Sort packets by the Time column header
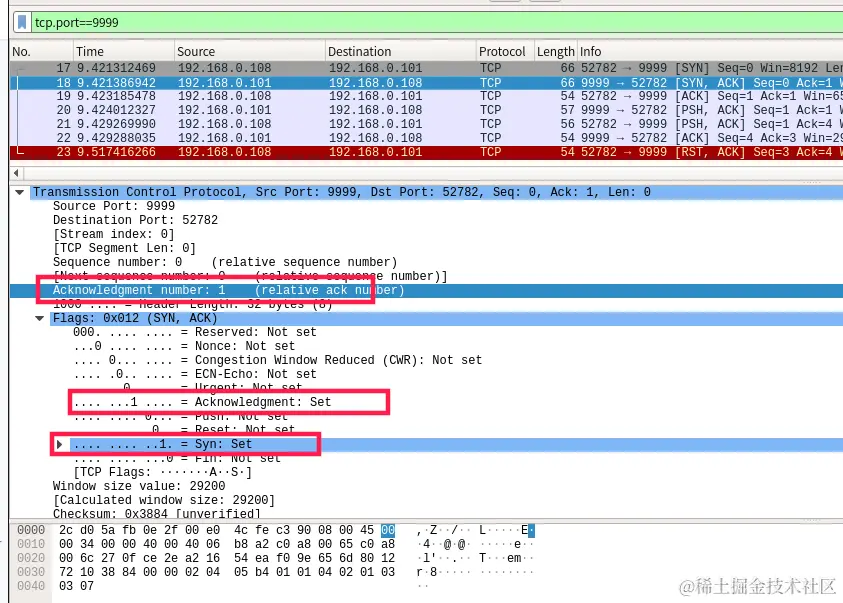This screenshot has height=603, width=843. pyautogui.click(x=124, y=52)
